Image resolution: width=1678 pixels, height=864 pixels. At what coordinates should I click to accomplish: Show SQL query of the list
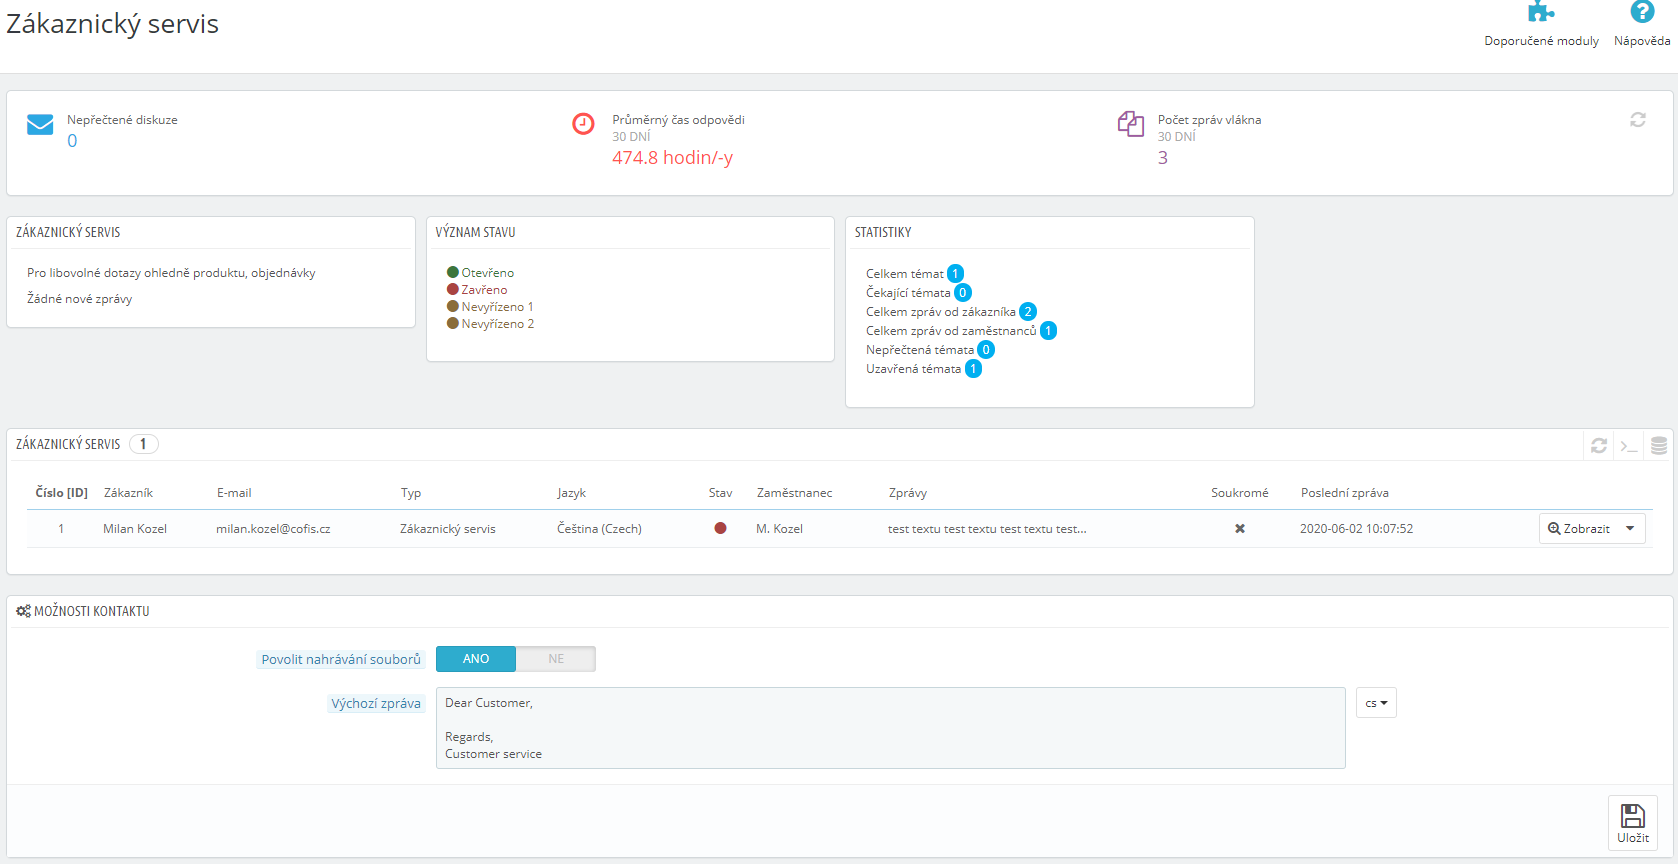coord(1629,446)
